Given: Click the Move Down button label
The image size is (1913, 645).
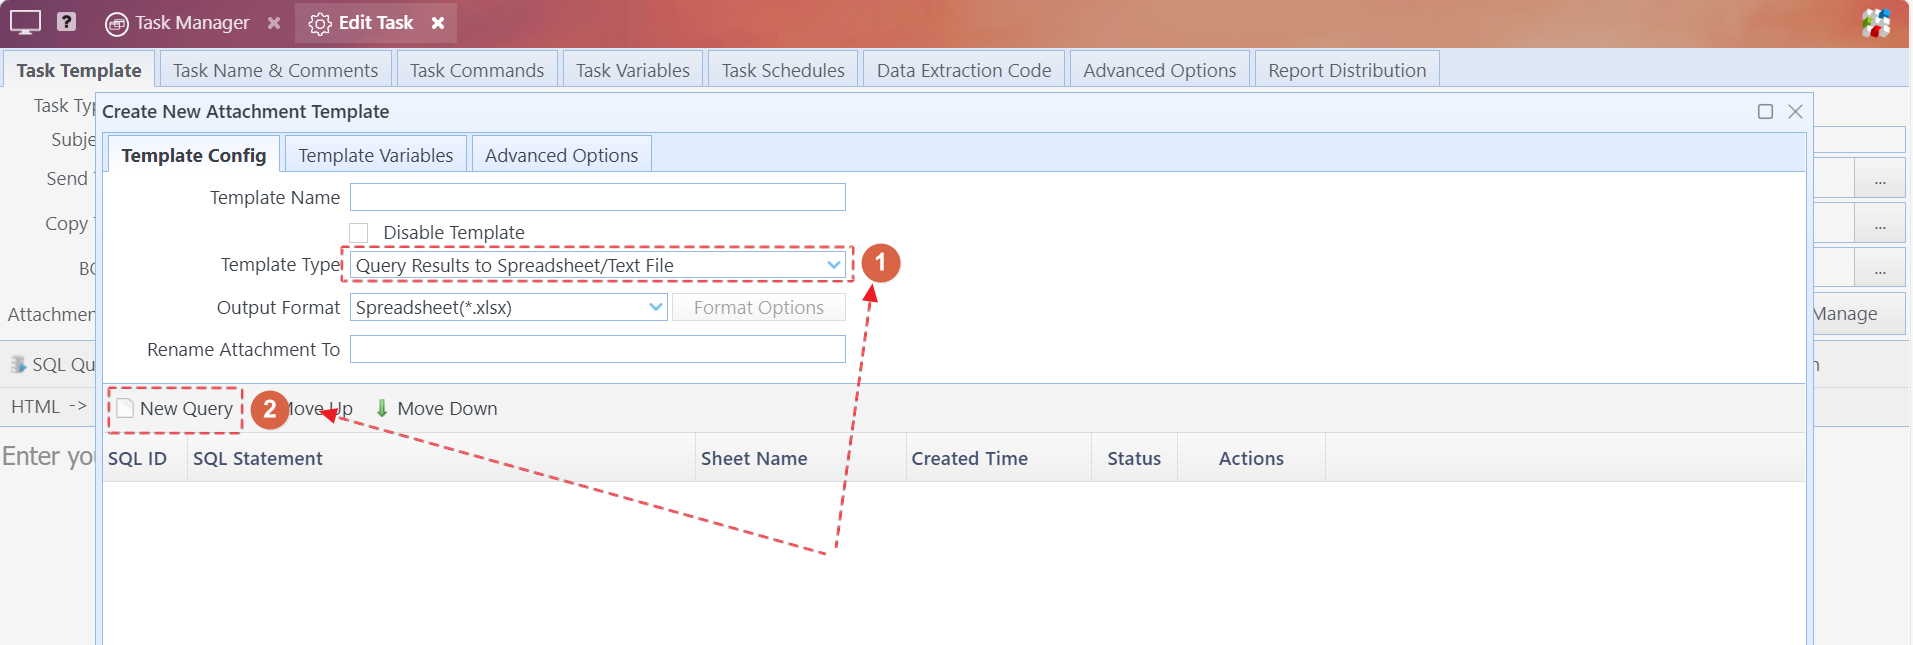Looking at the screenshot, I should (x=447, y=408).
